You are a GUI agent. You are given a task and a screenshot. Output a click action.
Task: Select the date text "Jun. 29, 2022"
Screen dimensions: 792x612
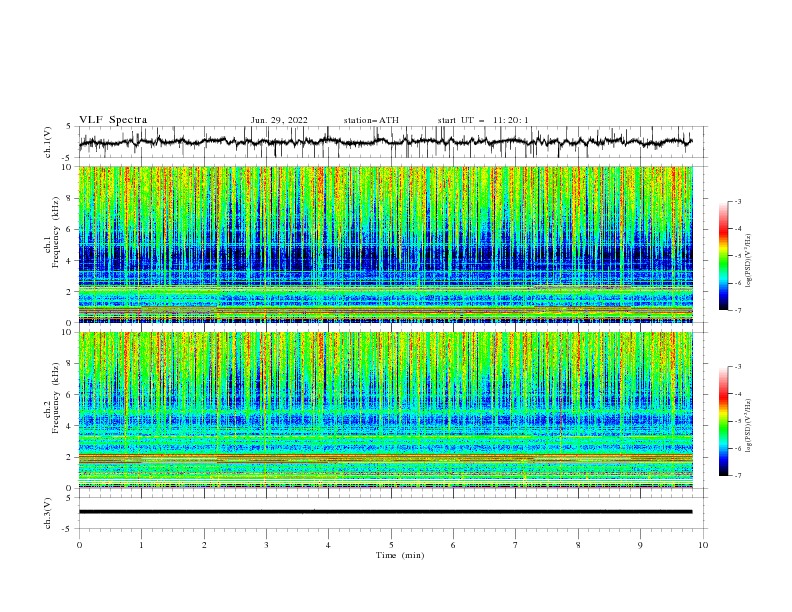[279, 120]
